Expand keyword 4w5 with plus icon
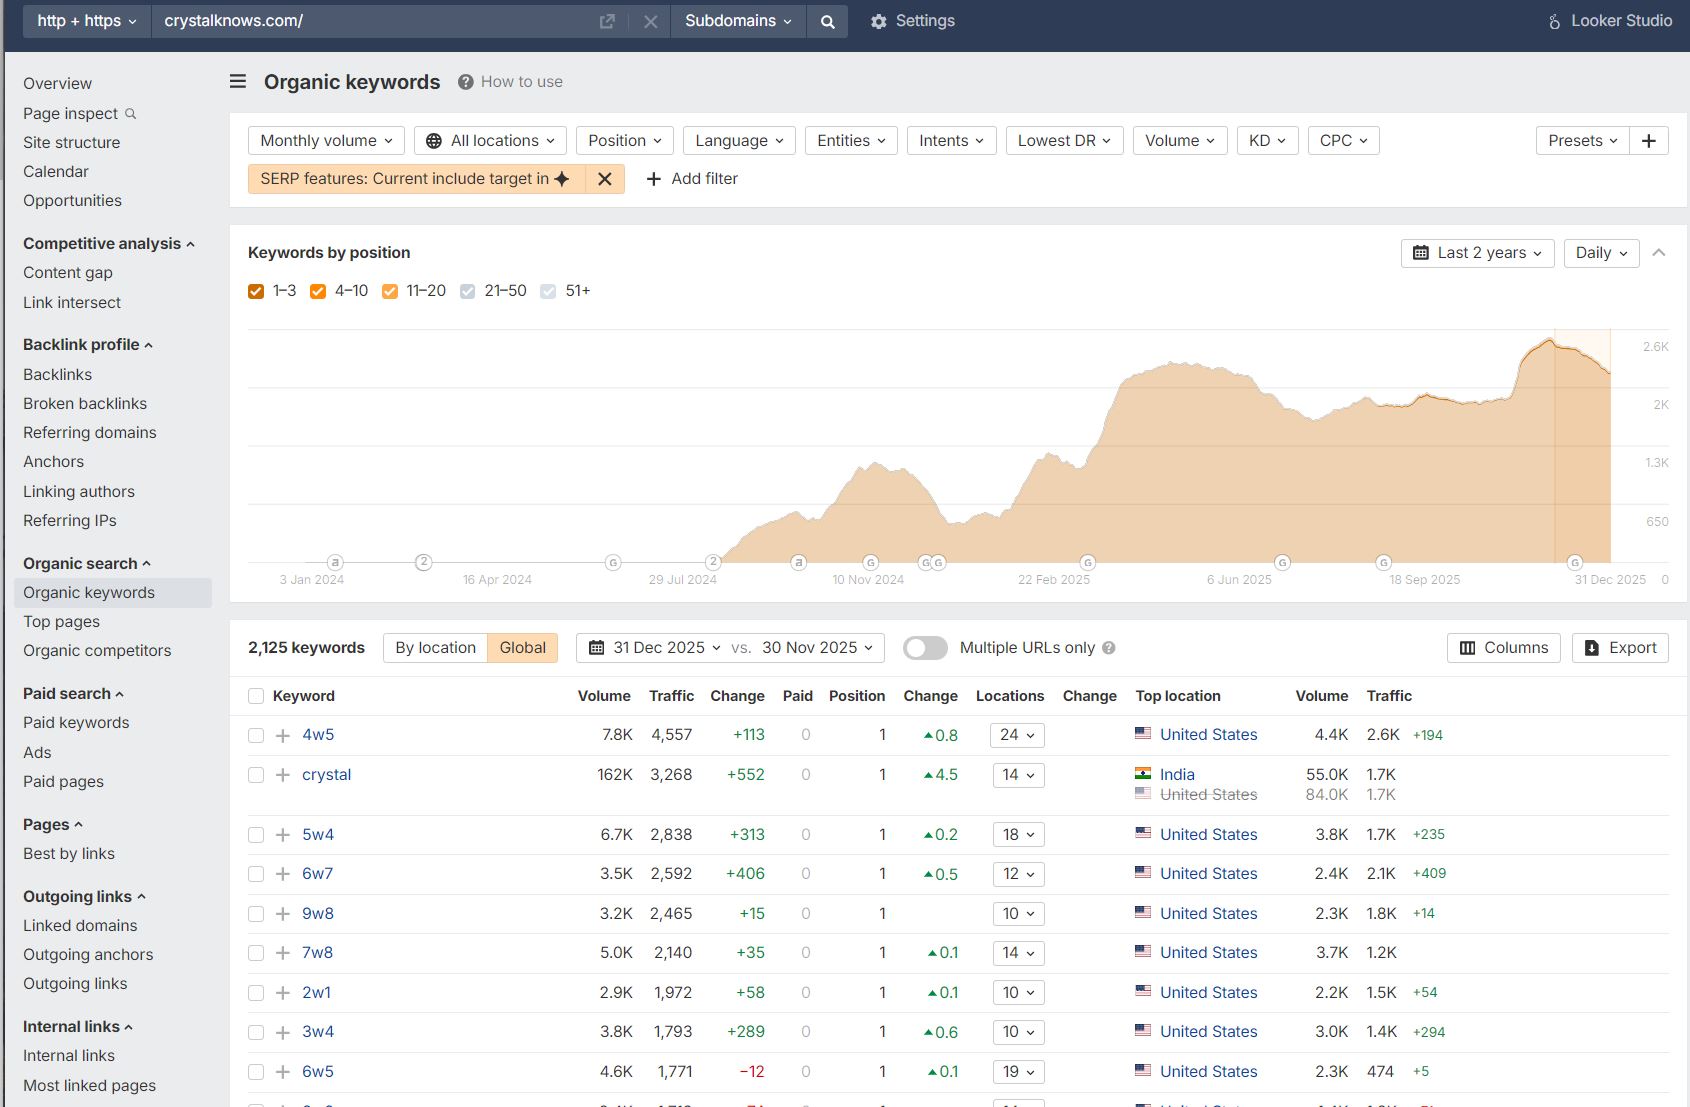 (x=283, y=735)
